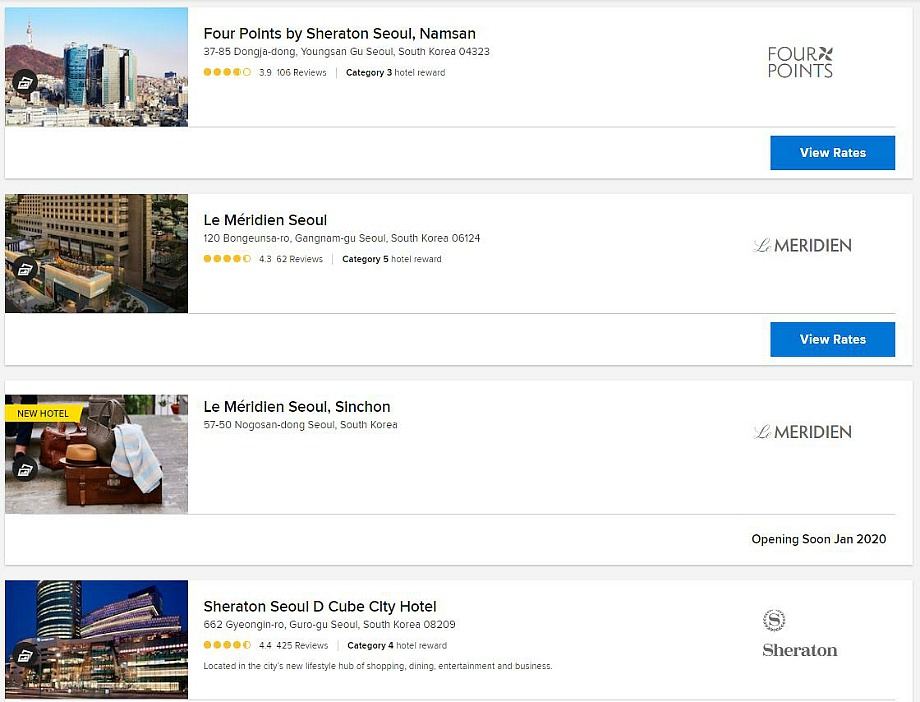
Task: Read the 425 Reviews link
Action: click(x=302, y=646)
